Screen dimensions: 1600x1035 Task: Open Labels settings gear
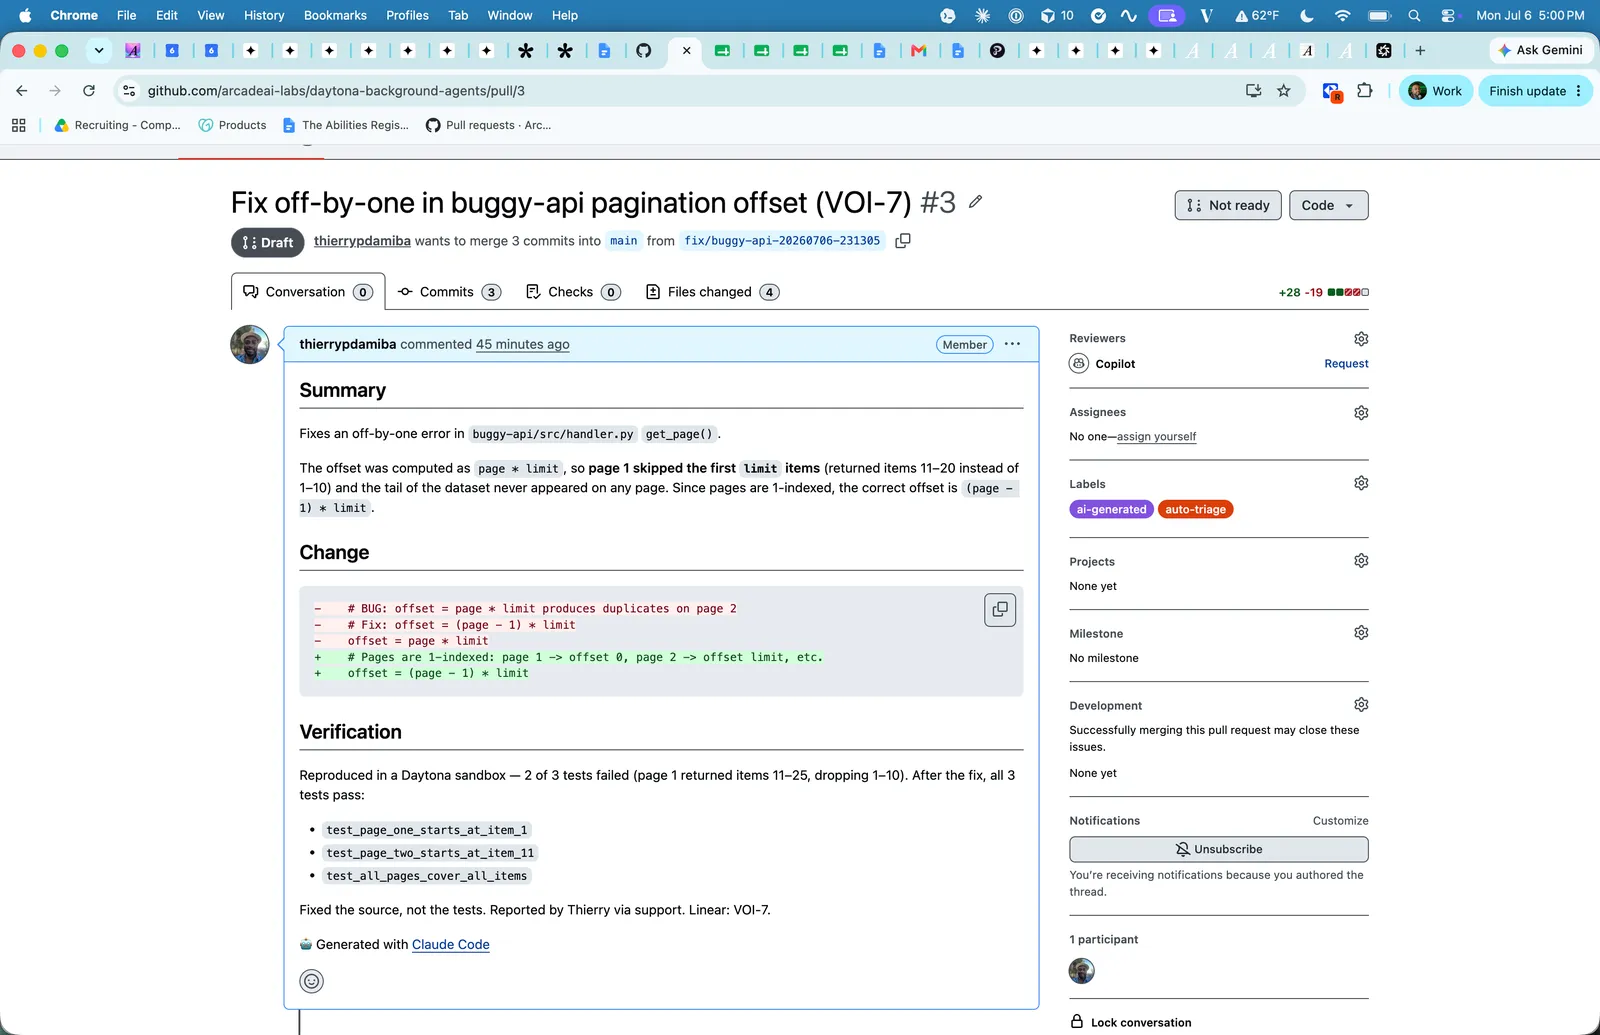(x=1361, y=483)
